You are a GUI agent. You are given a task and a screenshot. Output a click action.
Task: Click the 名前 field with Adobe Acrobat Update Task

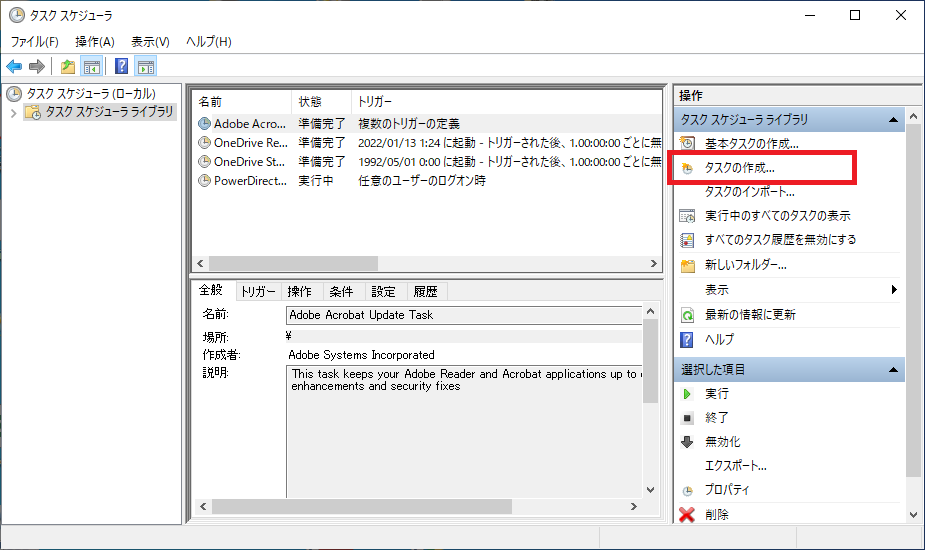(x=464, y=315)
